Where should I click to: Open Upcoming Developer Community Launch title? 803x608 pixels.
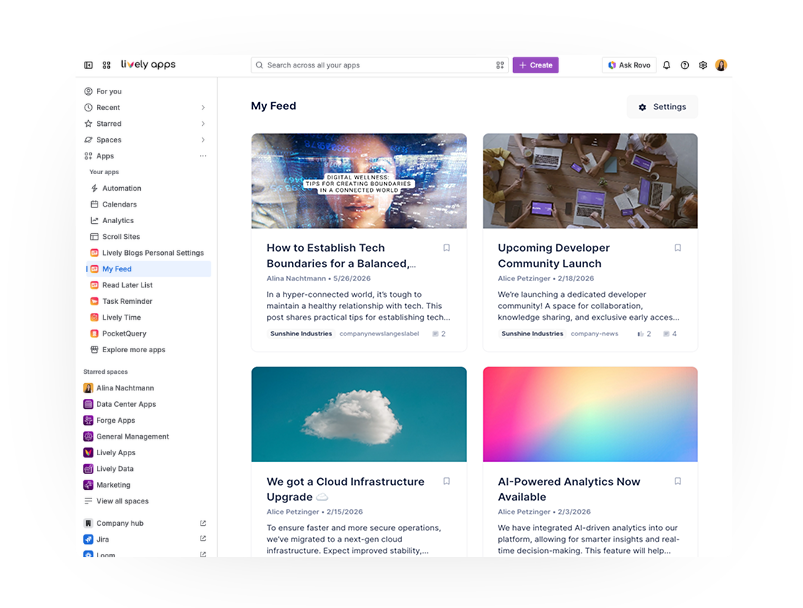point(554,256)
